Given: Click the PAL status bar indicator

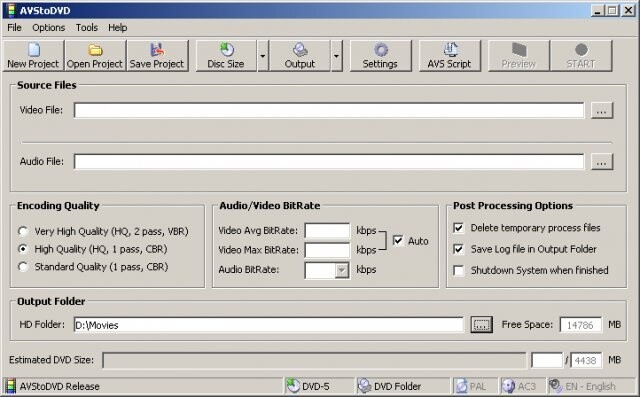Looking at the screenshot, I should point(475,386).
